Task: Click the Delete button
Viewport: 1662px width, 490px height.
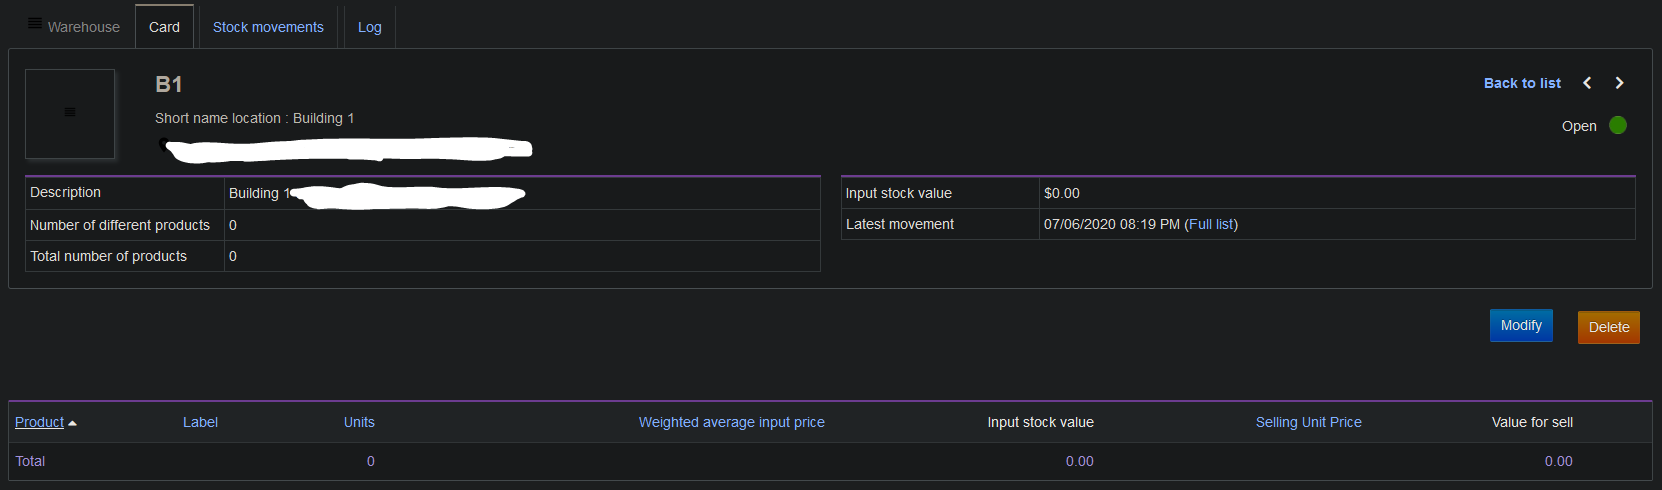Action: coord(1609,327)
